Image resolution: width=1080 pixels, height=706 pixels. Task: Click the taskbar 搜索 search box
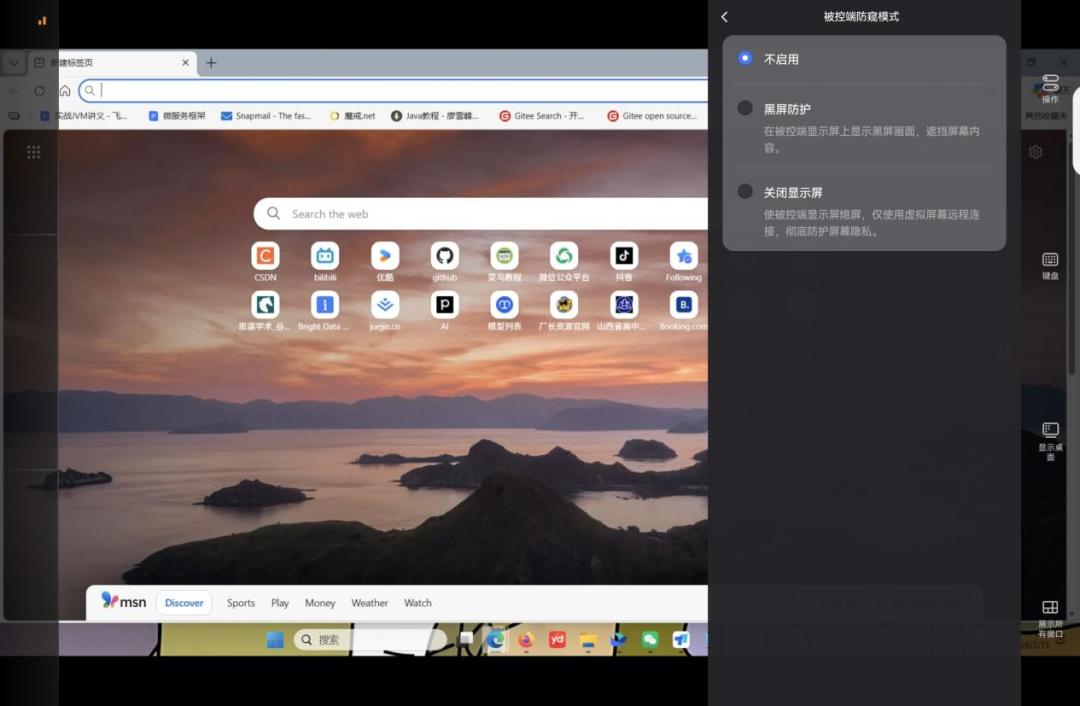tap(370, 640)
